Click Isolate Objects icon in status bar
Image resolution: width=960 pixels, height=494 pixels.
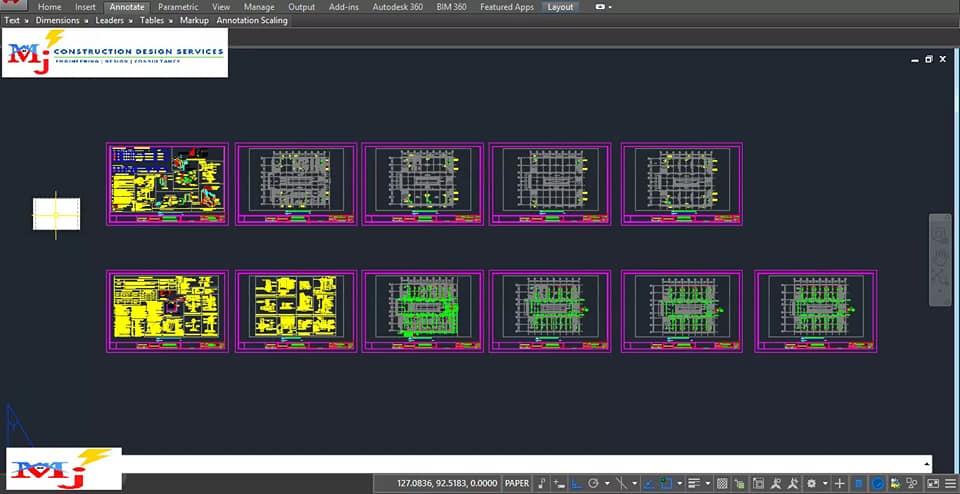[895, 483]
